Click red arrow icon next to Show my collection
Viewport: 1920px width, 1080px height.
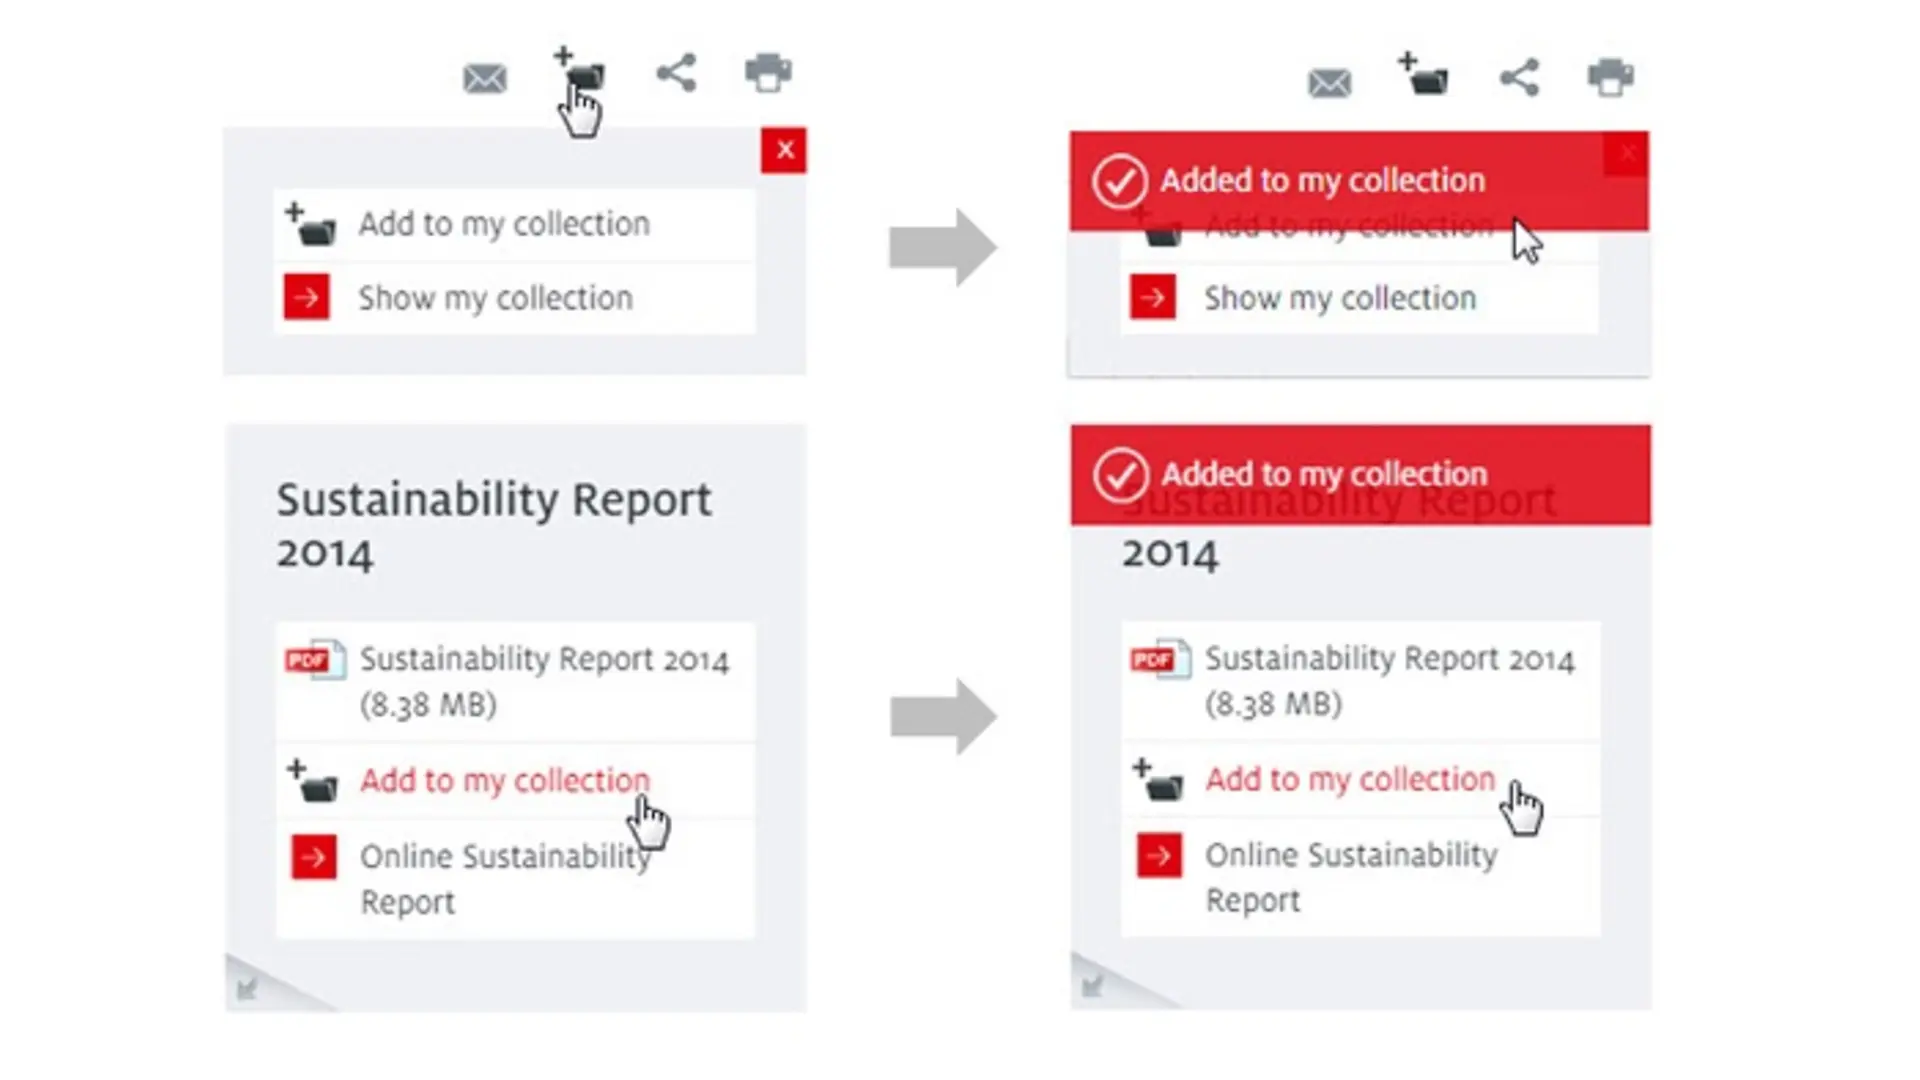307,297
